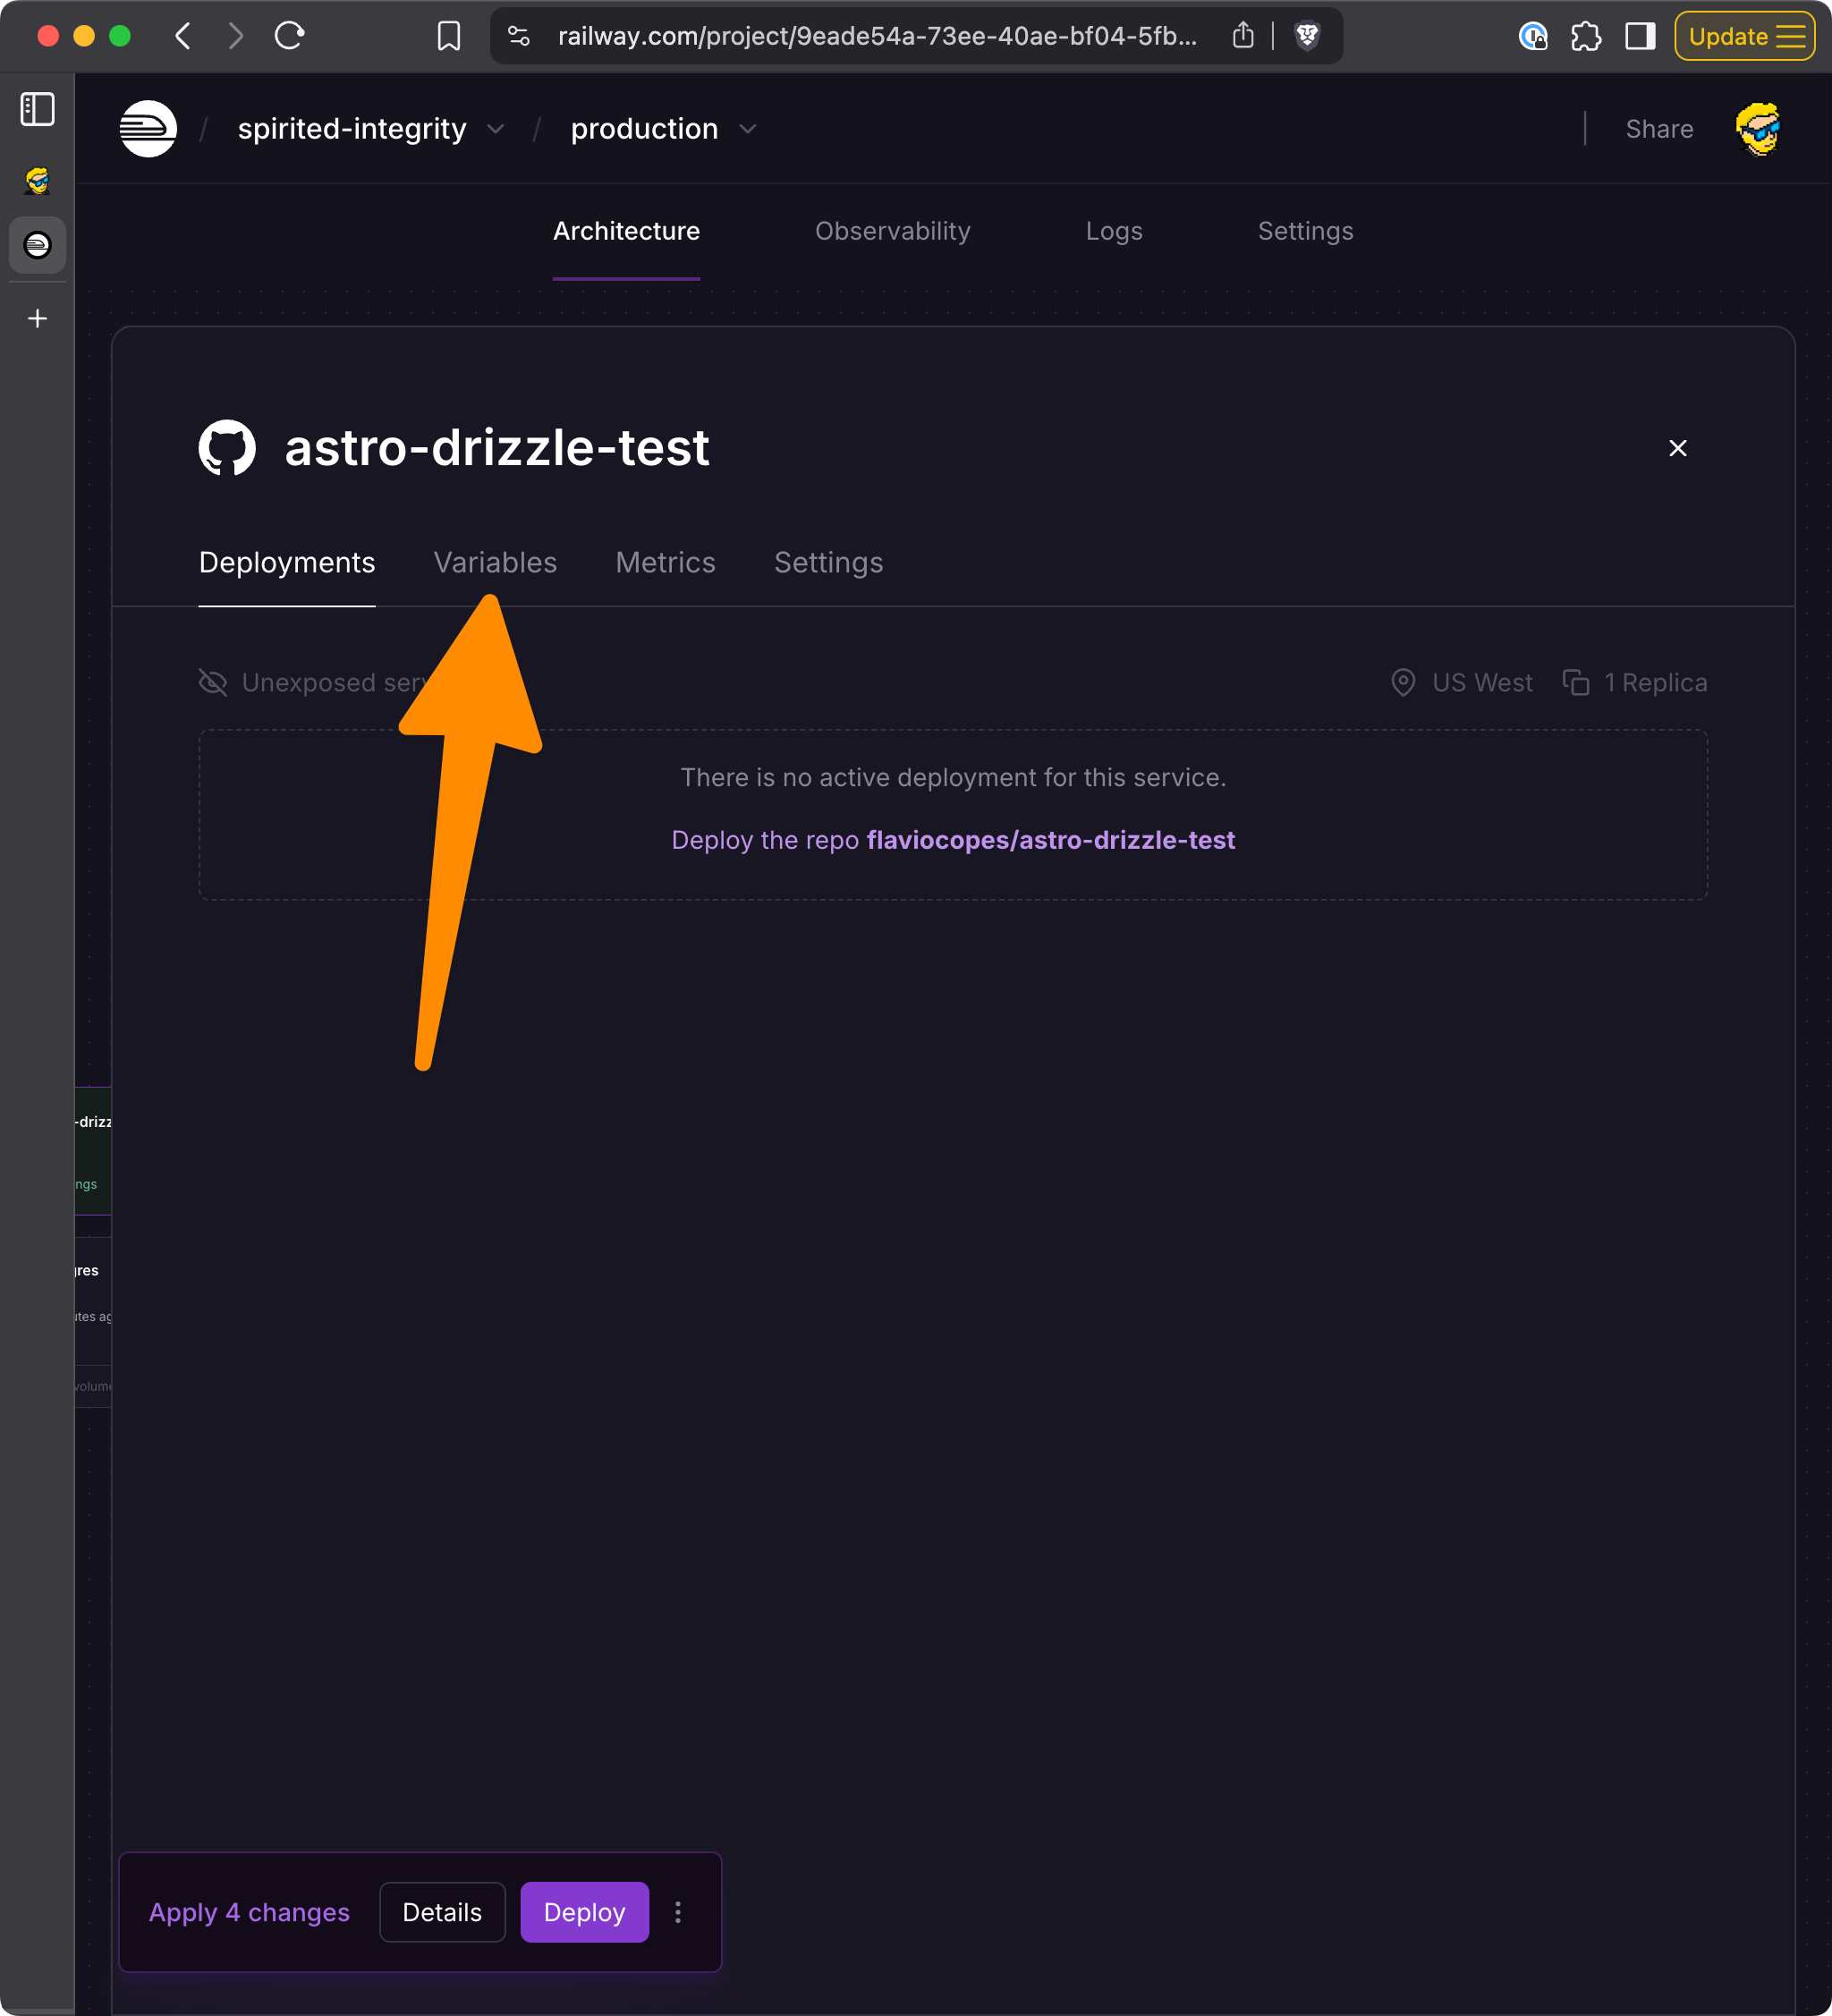Click the GitHub icon beside astro-drizzle-test

pyautogui.click(x=227, y=447)
